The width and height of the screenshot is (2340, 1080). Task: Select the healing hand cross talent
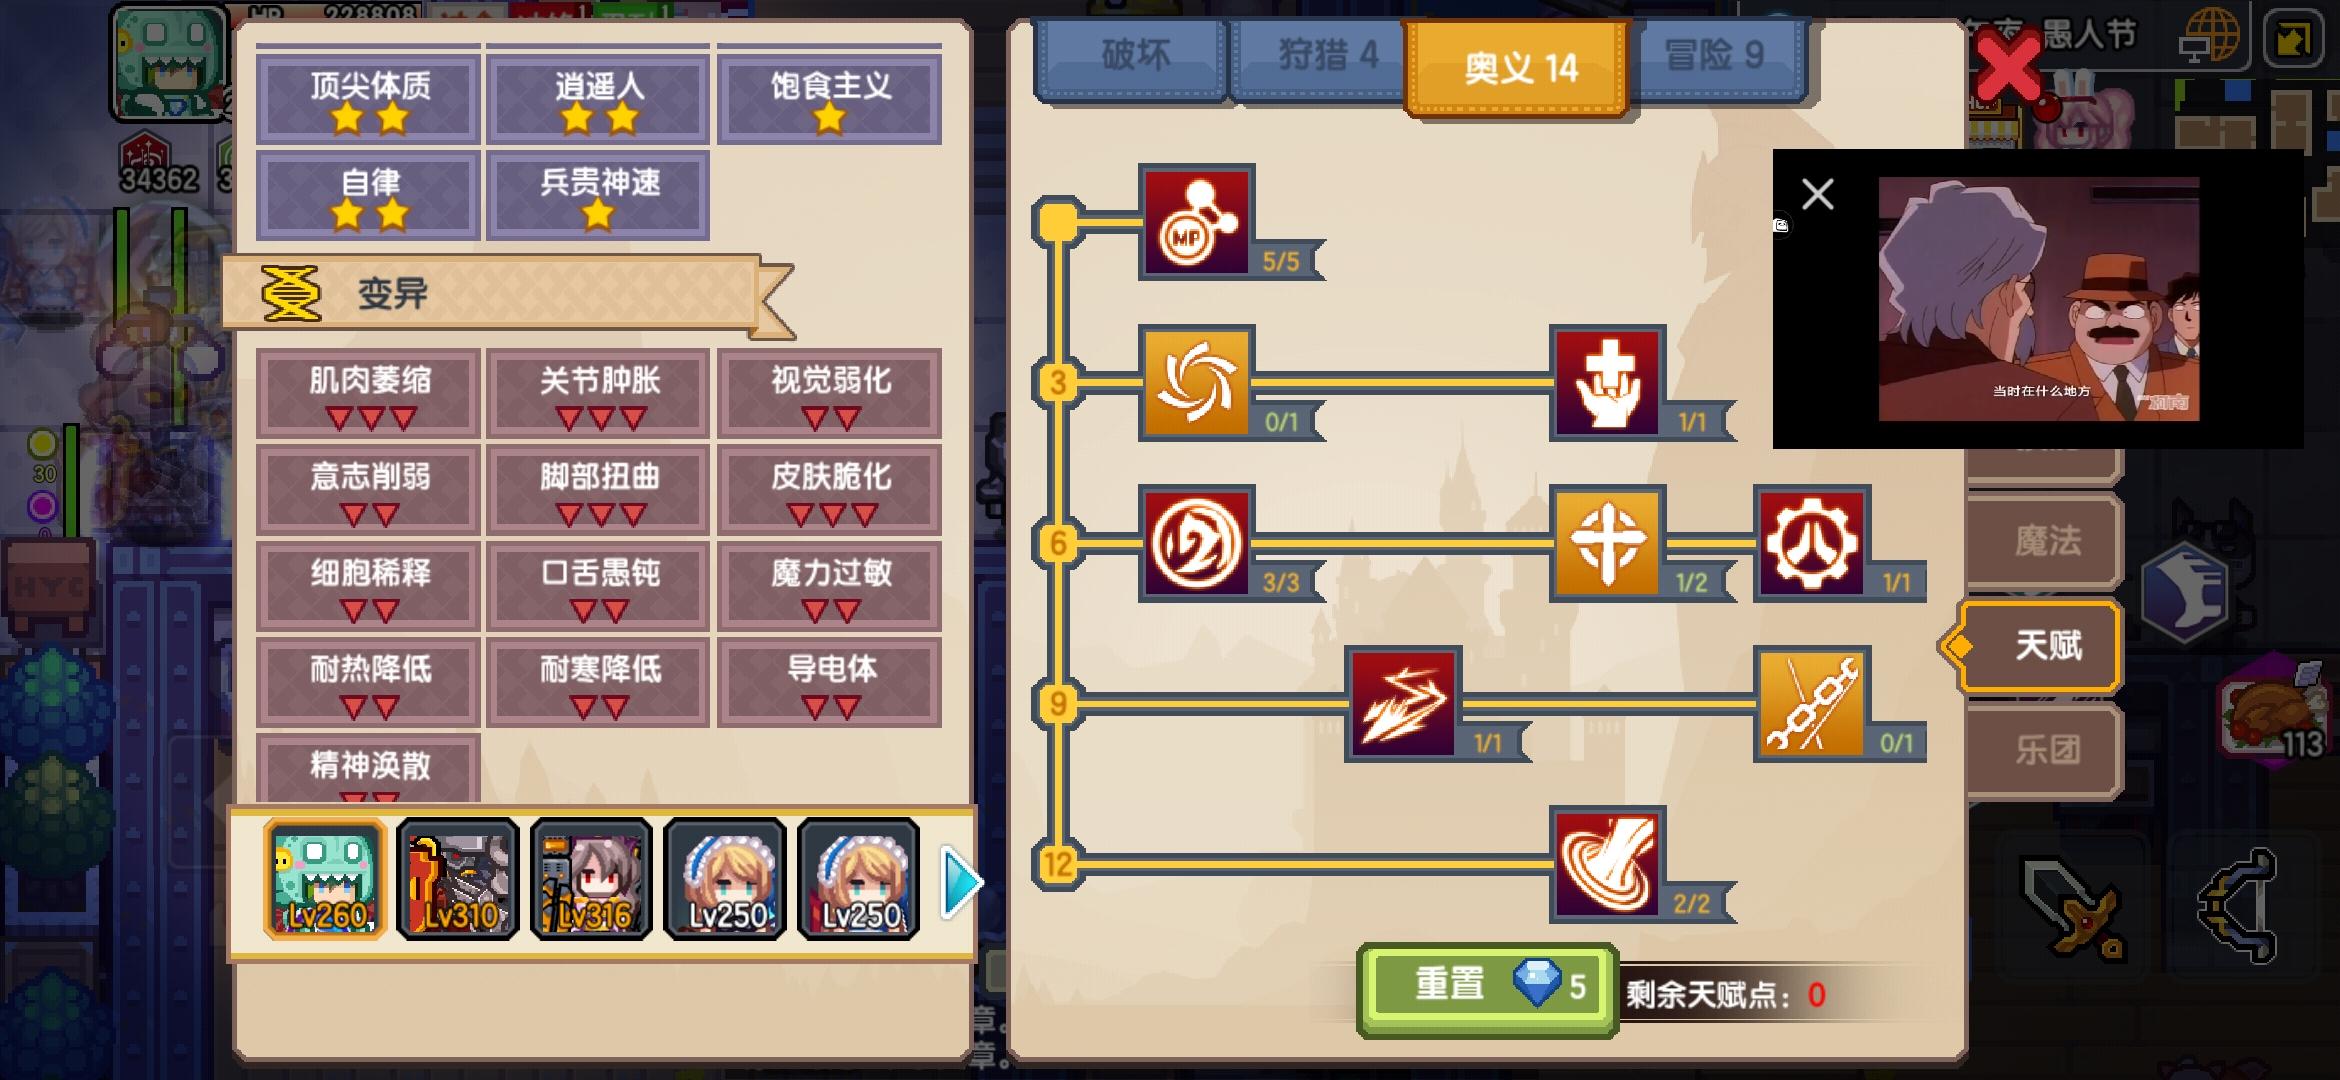(x=1607, y=382)
